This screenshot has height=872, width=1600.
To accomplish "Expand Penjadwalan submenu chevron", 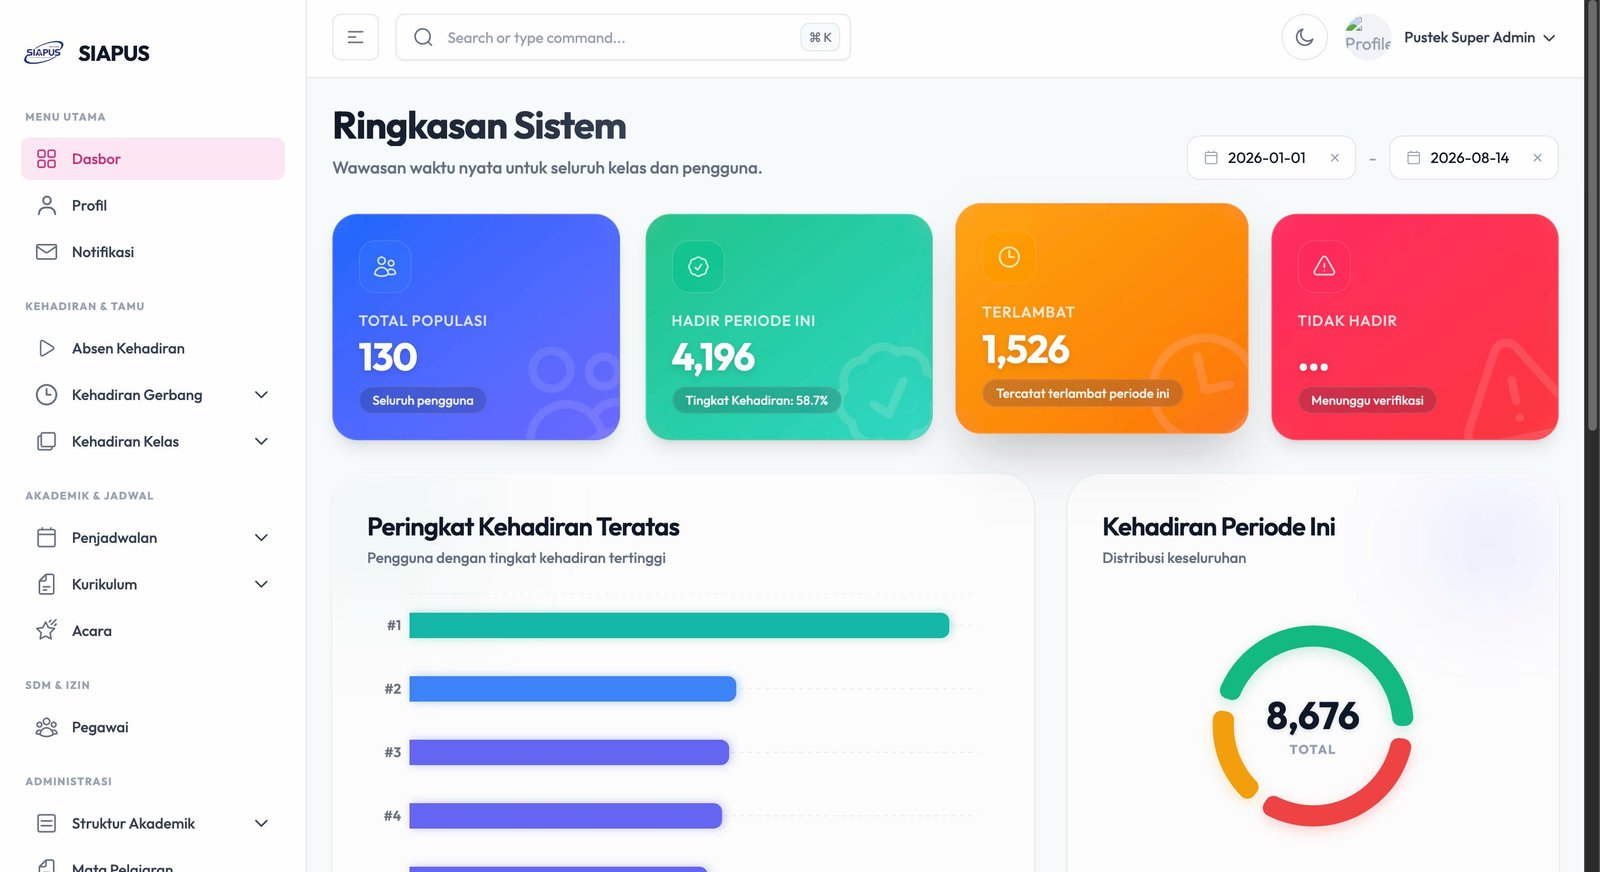I will pyautogui.click(x=261, y=538).
